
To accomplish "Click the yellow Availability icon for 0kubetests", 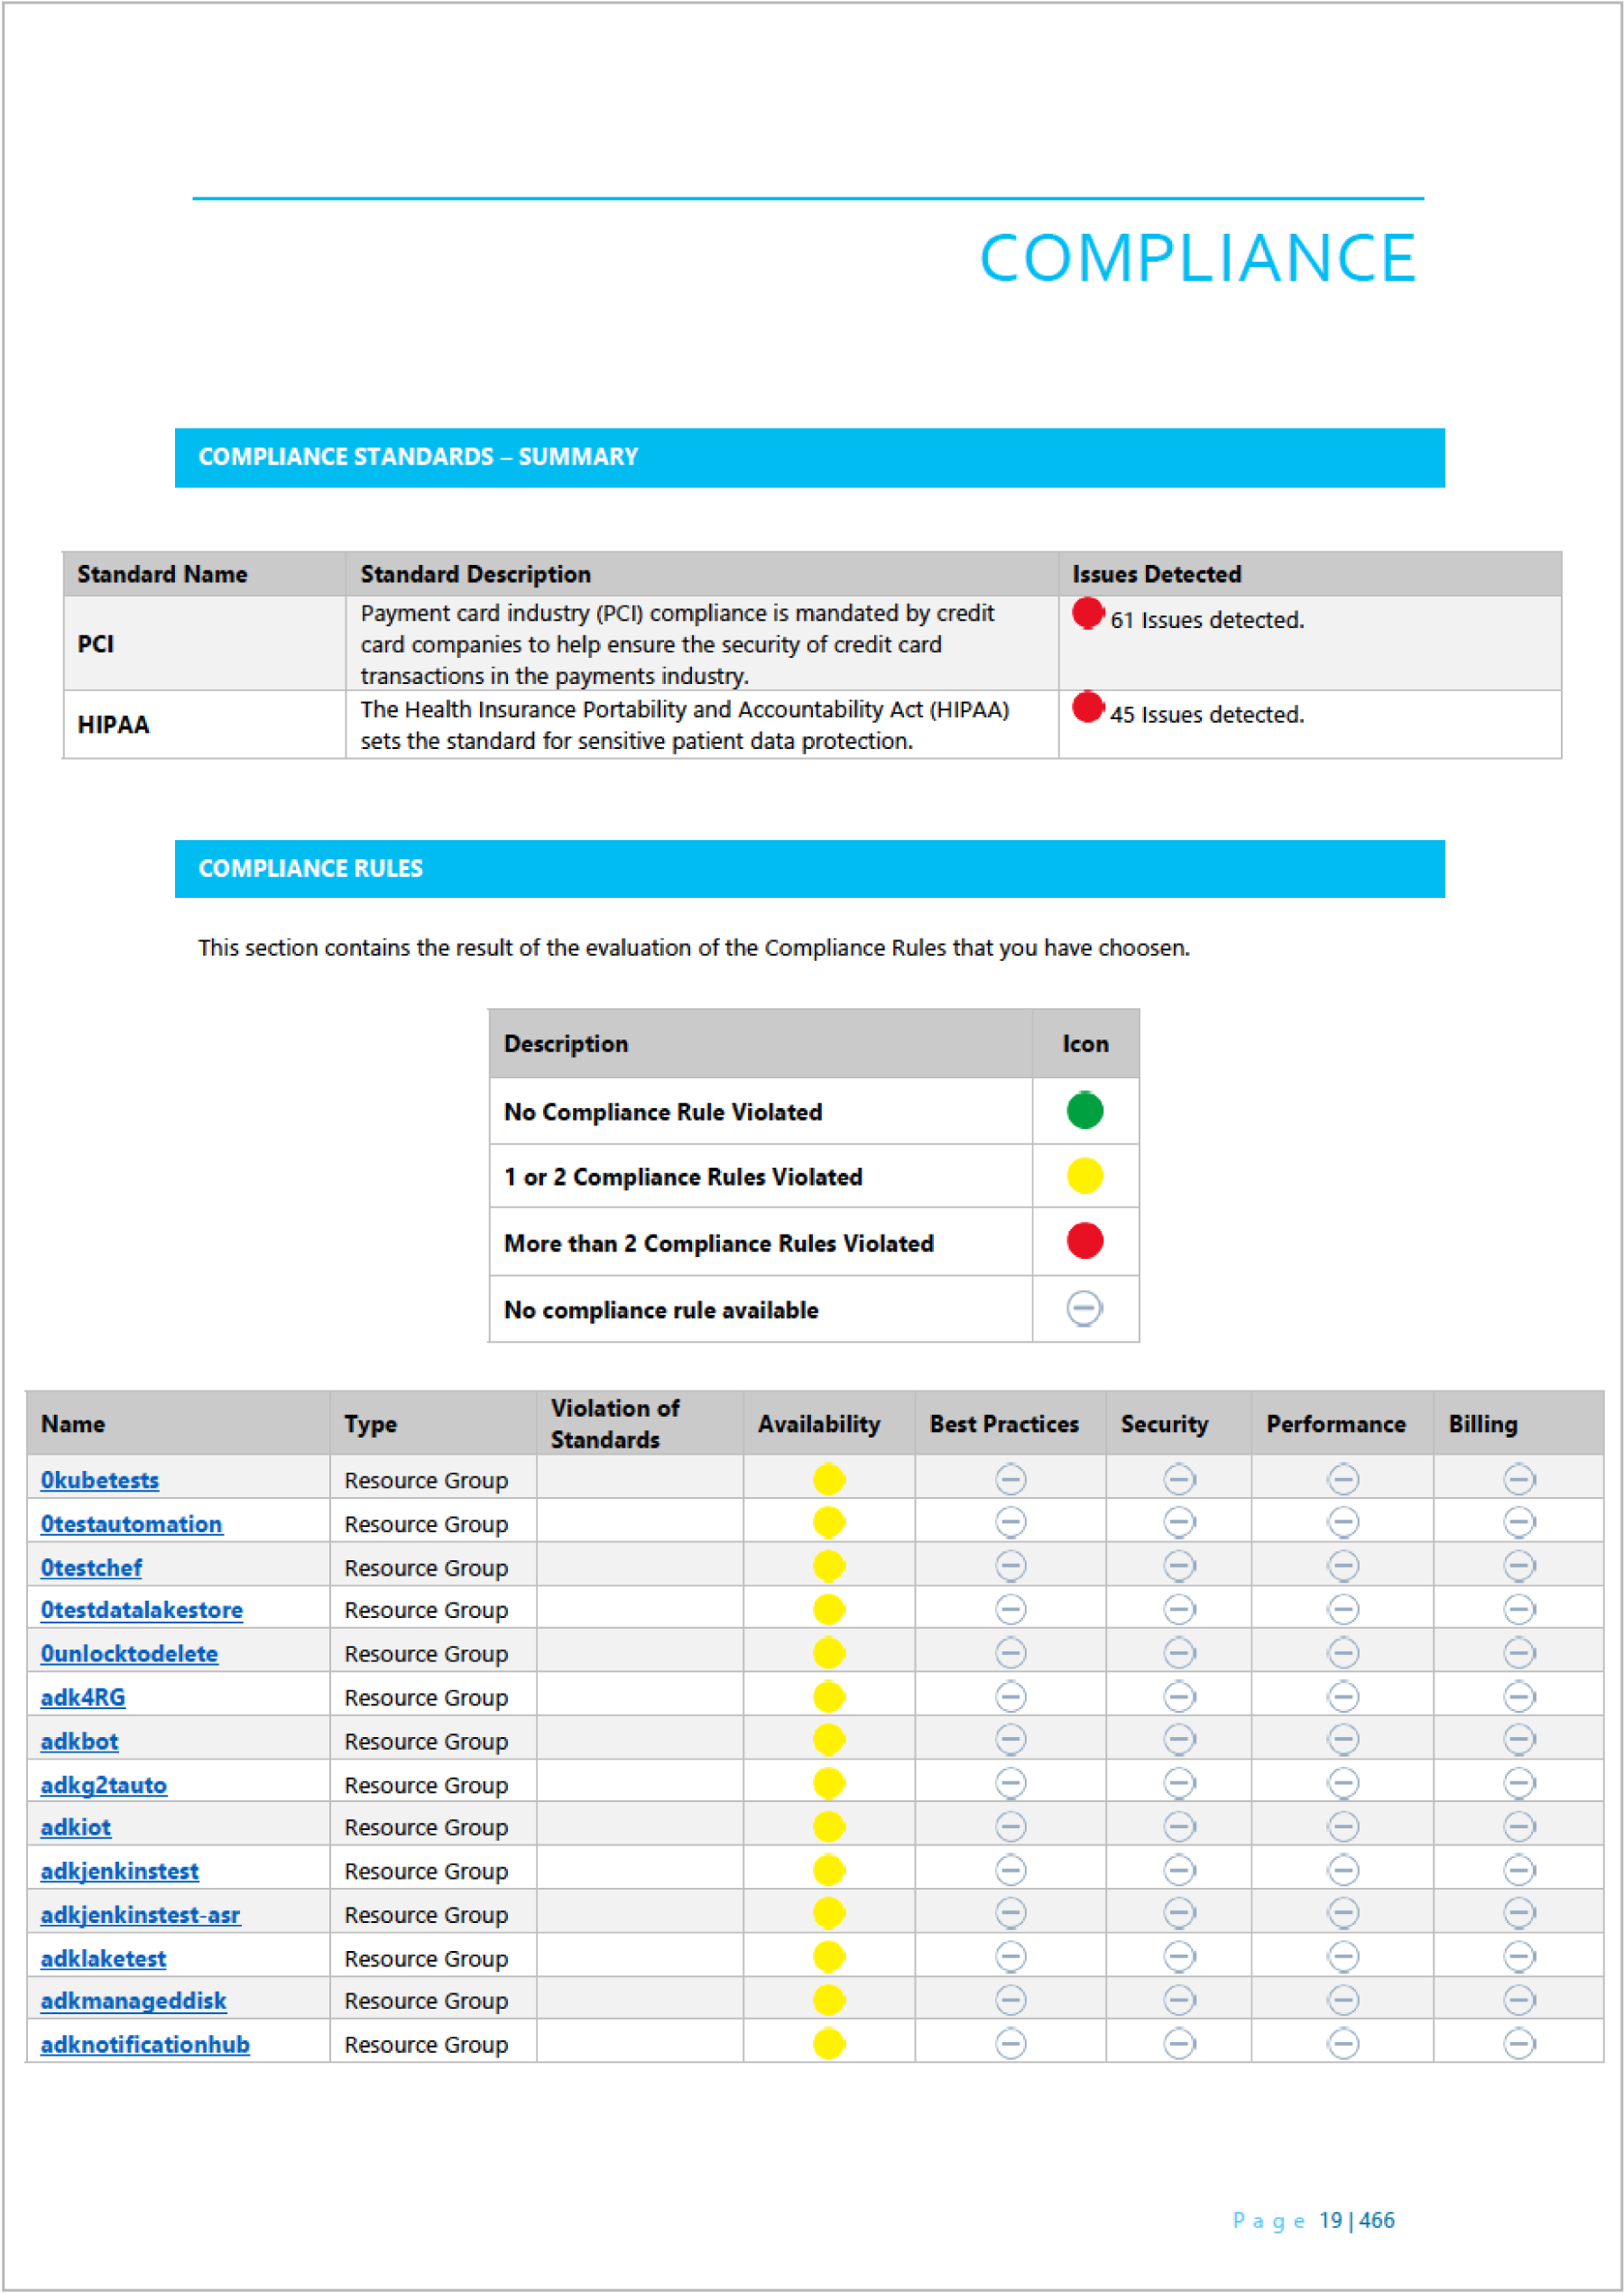I will pyautogui.click(x=829, y=1479).
